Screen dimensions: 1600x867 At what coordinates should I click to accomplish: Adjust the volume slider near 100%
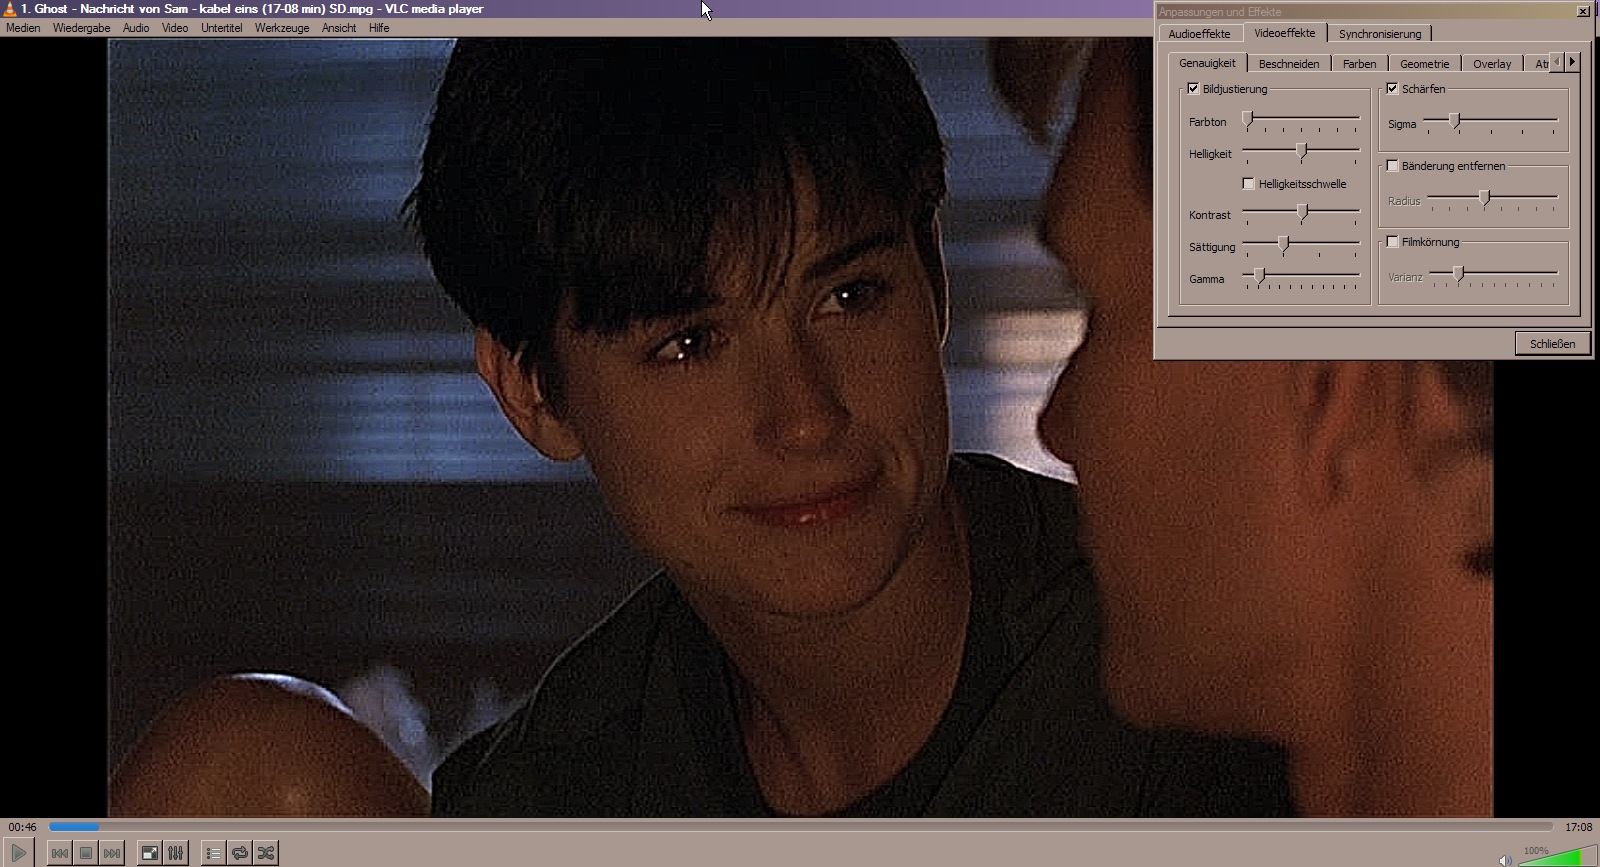[1556, 856]
